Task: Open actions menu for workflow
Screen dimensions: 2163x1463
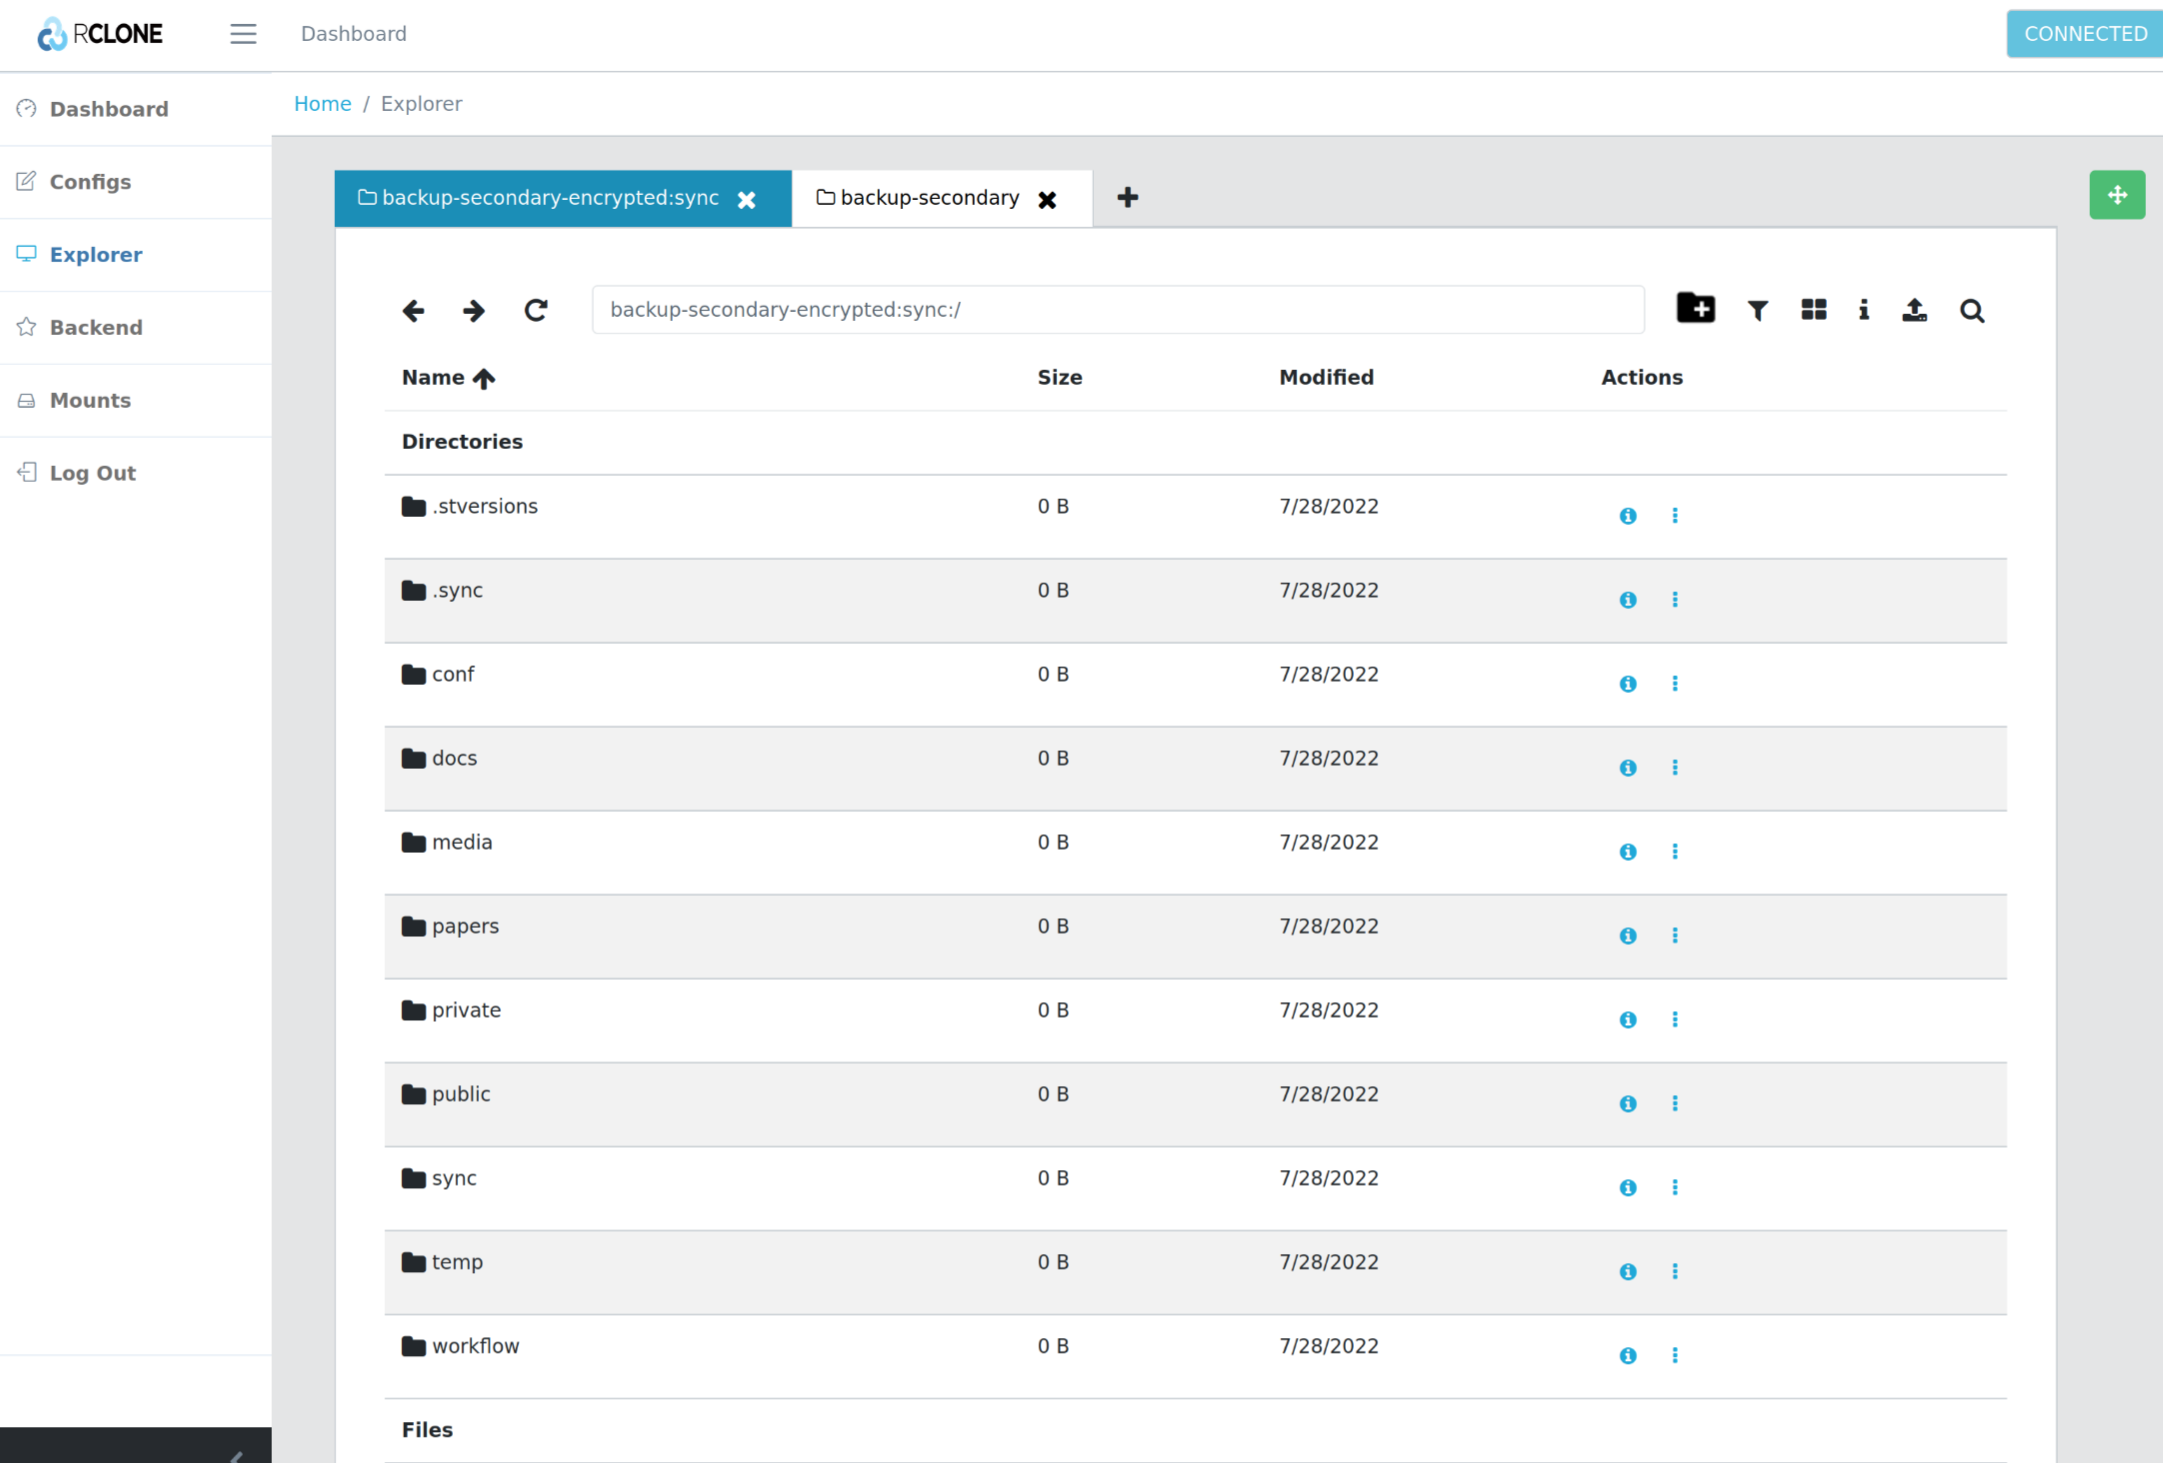Action: coord(1675,1356)
